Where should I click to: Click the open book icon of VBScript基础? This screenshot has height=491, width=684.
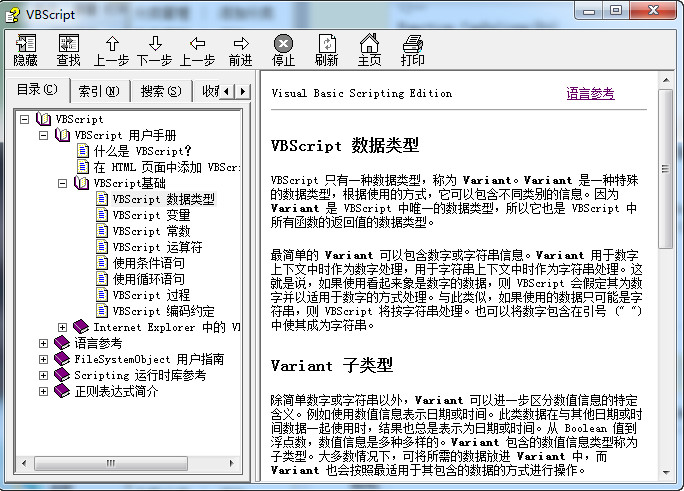point(82,183)
